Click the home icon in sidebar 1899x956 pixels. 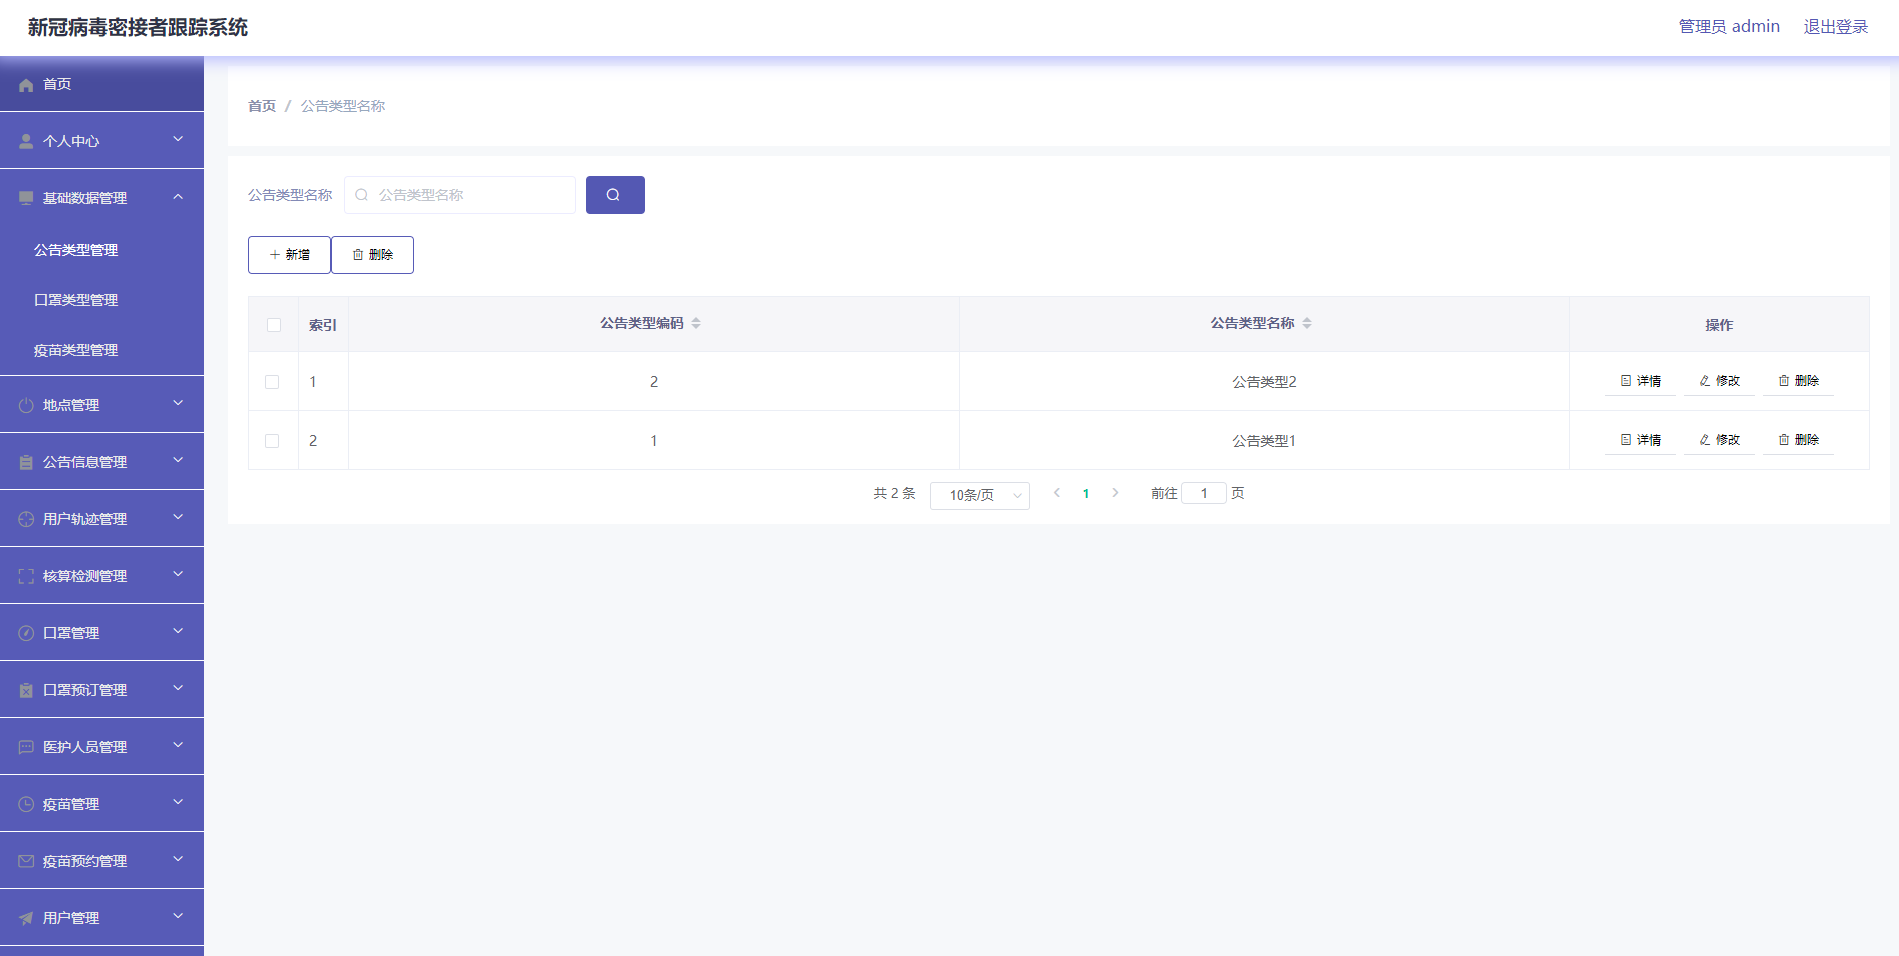(26, 85)
